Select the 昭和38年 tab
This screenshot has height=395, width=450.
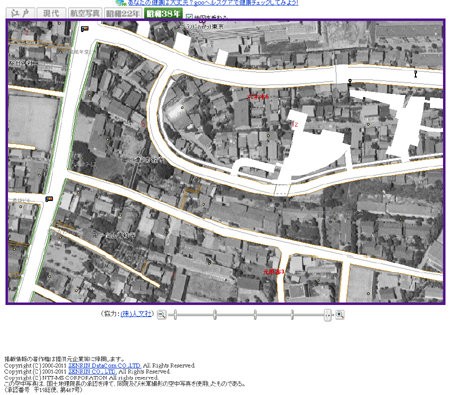163,13
